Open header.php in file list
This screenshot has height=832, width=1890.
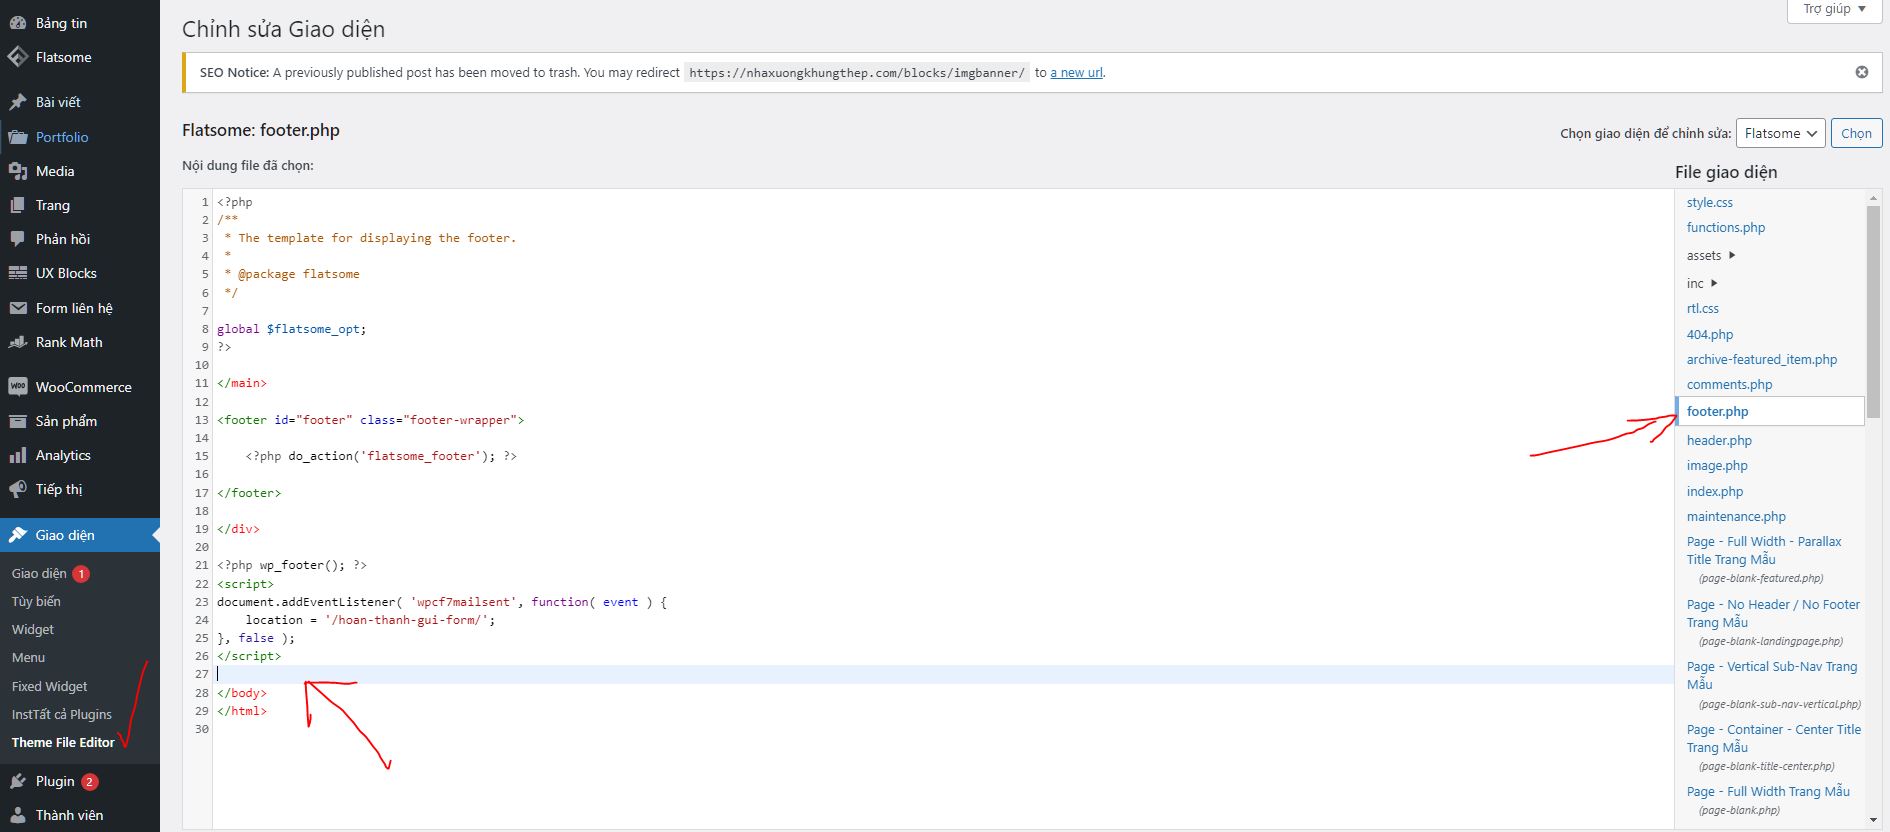point(1719,440)
